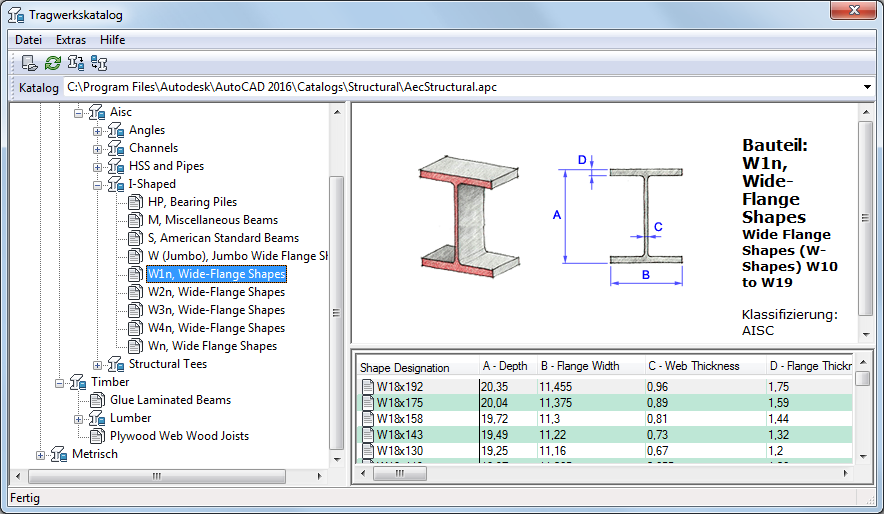Close the Tragwerkskatalog window

point(854,10)
